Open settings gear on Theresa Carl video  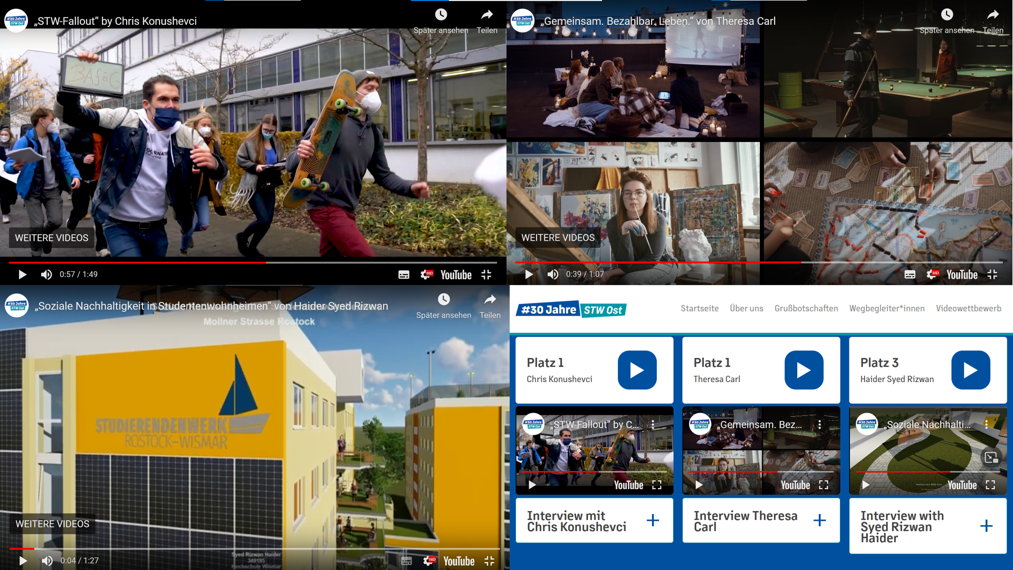pyautogui.click(x=932, y=275)
